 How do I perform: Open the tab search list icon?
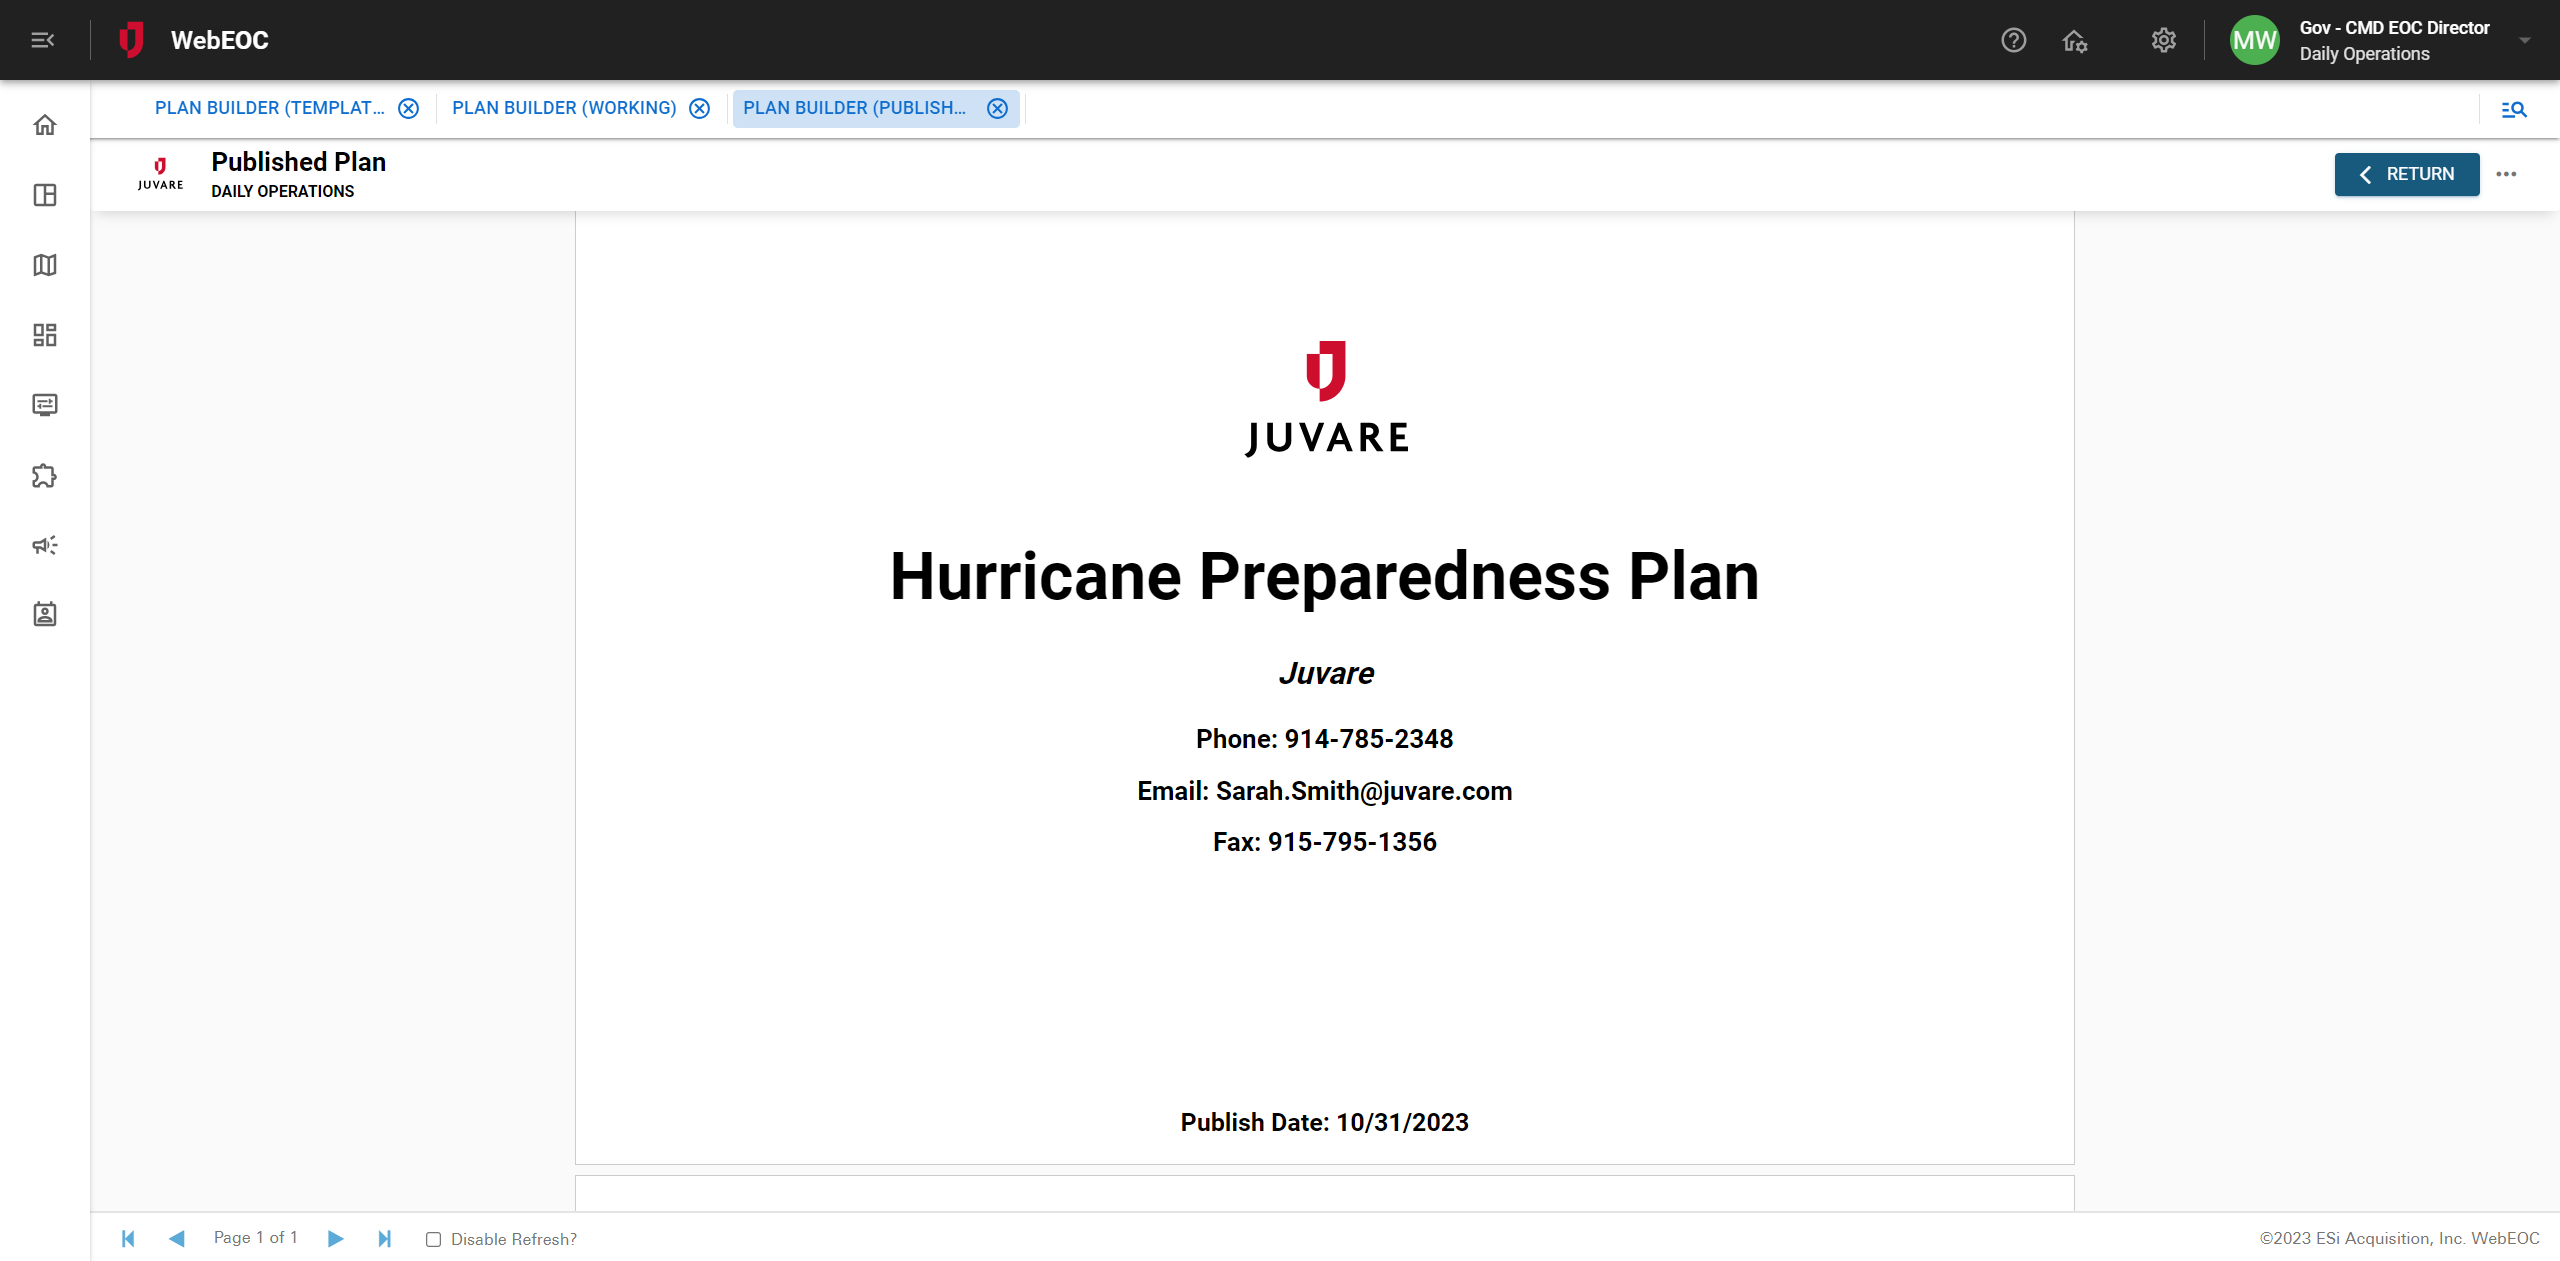[2514, 109]
